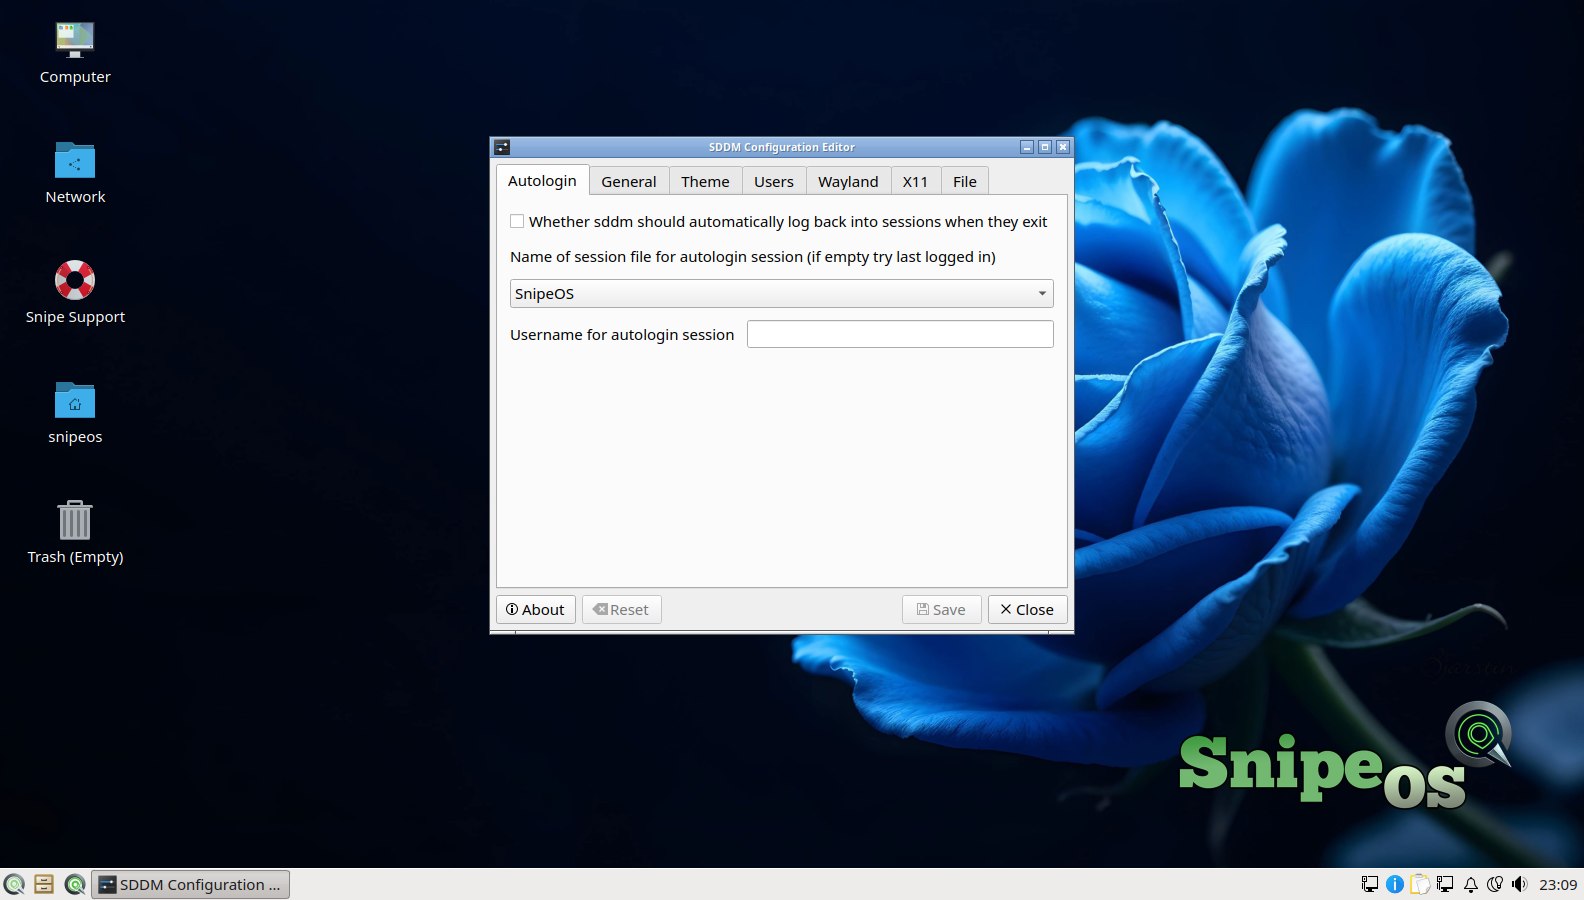The height and width of the screenshot is (900, 1584).
Task: Click the Close button at dialog bottom
Action: click(x=1028, y=609)
